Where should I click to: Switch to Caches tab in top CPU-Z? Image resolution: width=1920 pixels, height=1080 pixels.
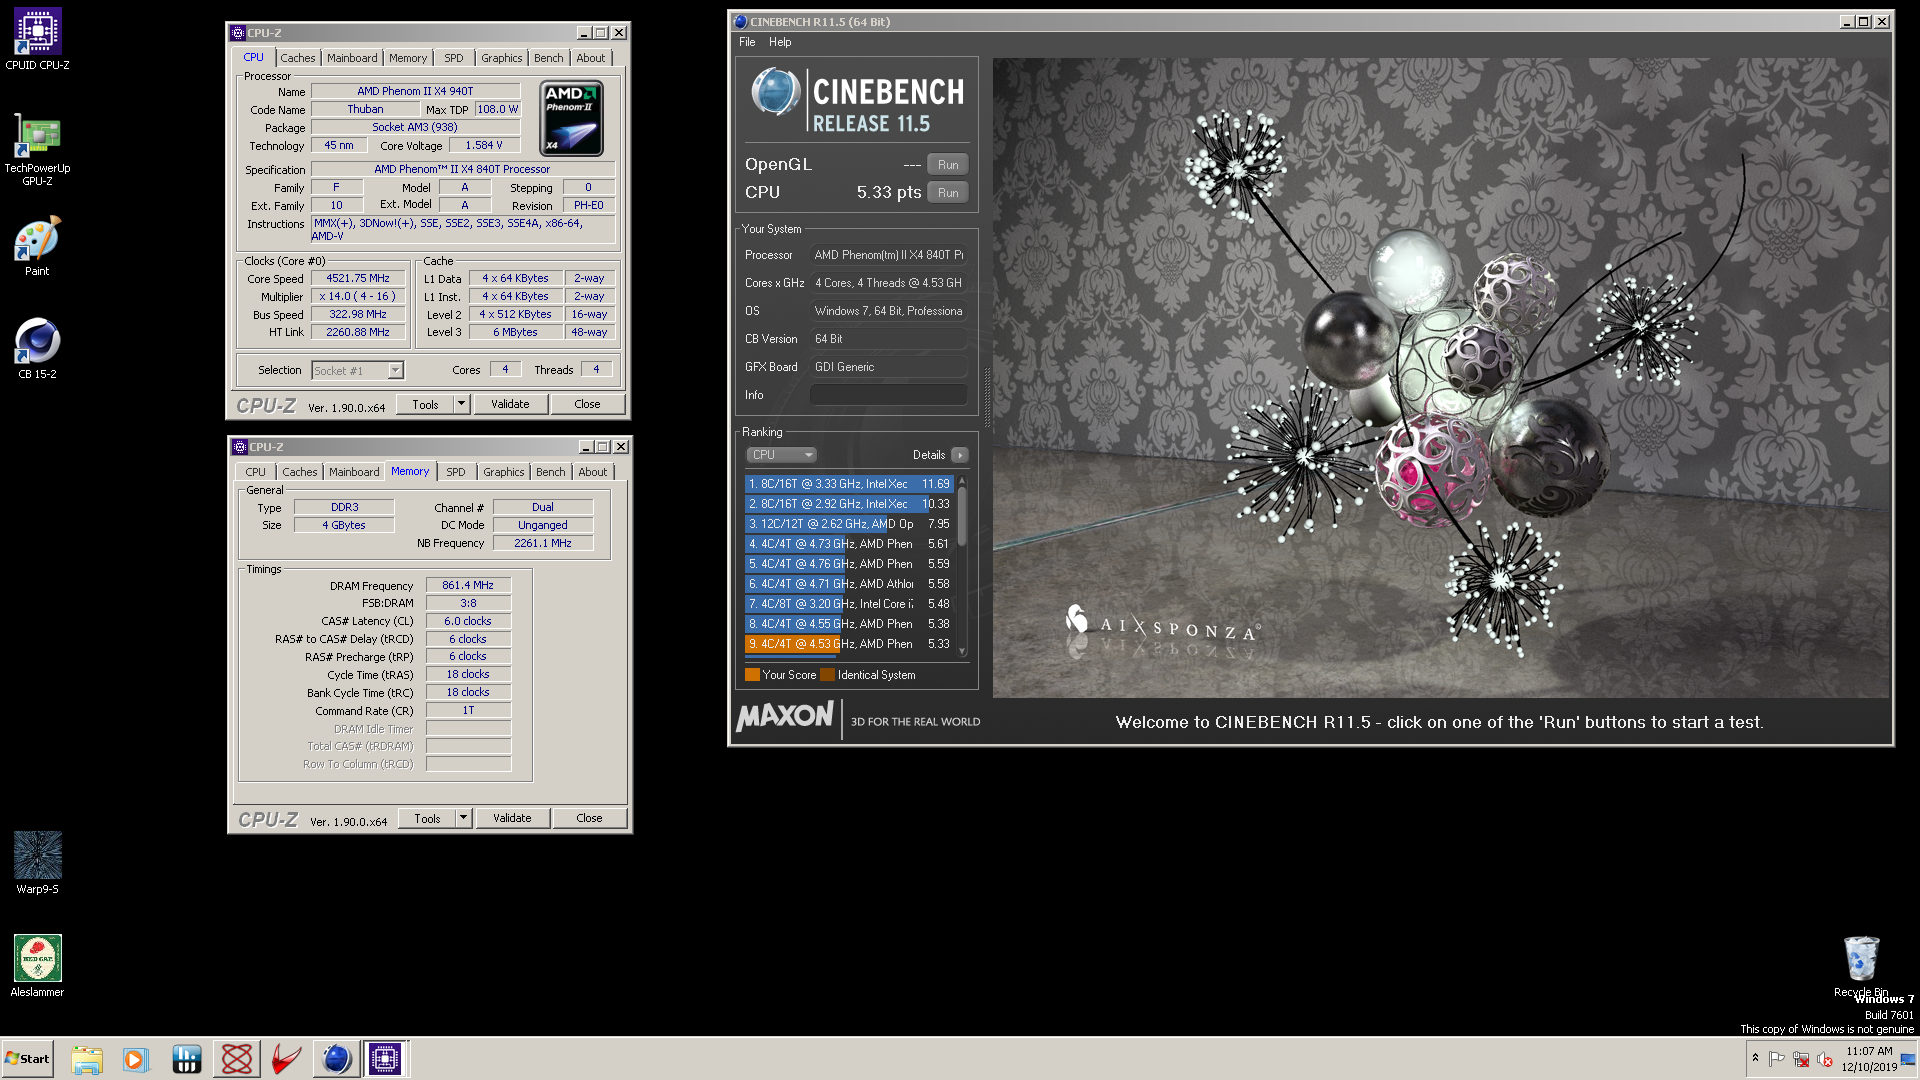(298, 58)
